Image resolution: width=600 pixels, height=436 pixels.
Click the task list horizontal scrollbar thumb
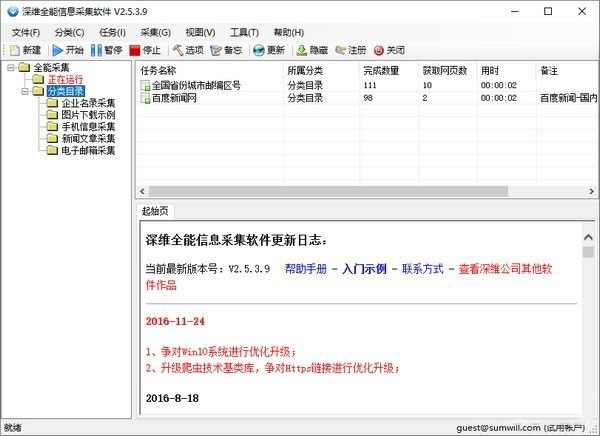[x=328, y=191]
